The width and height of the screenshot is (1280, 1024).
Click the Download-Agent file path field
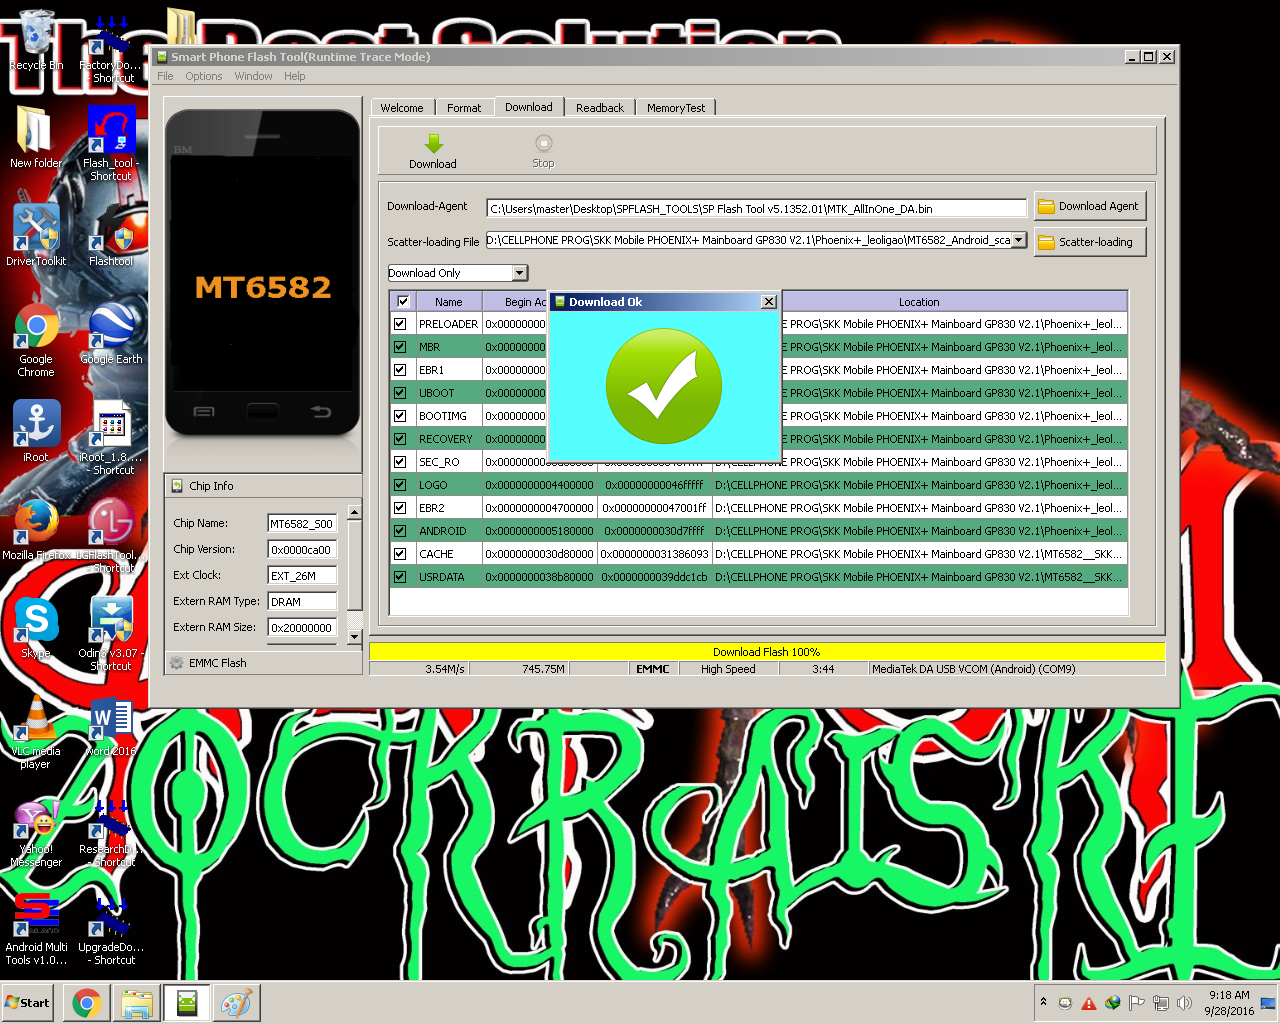(x=756, y=209)
